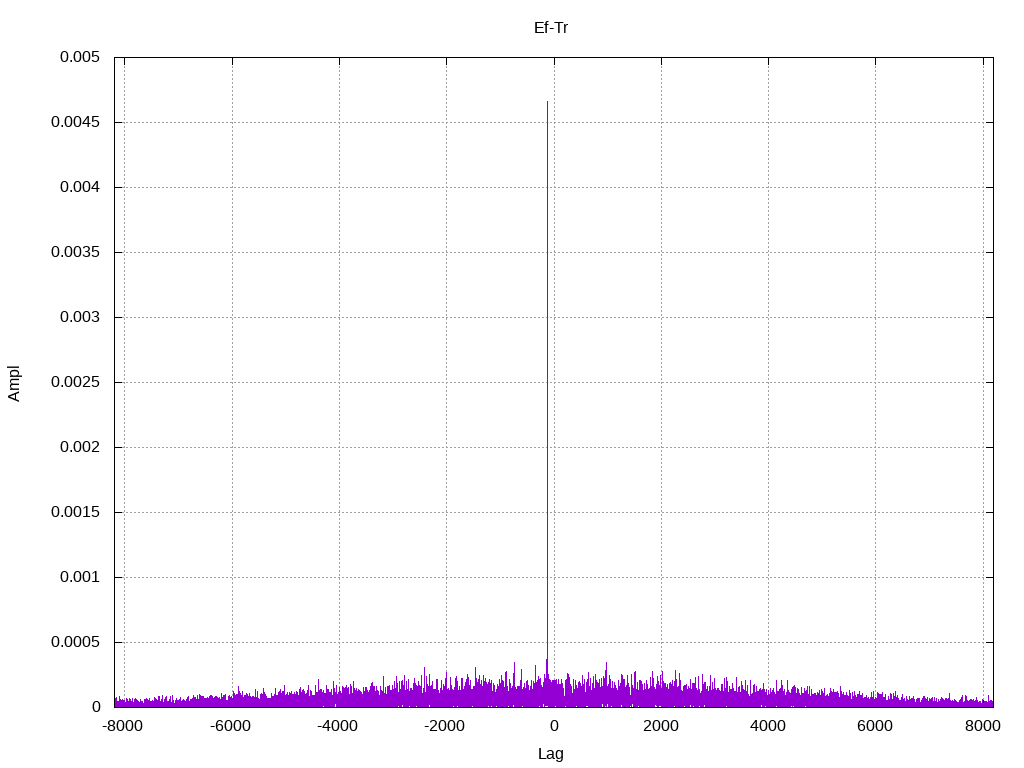This screenshot has width=1024, height=768.
Task: Click the "Ampl" y-axis label
Action: 14,383
